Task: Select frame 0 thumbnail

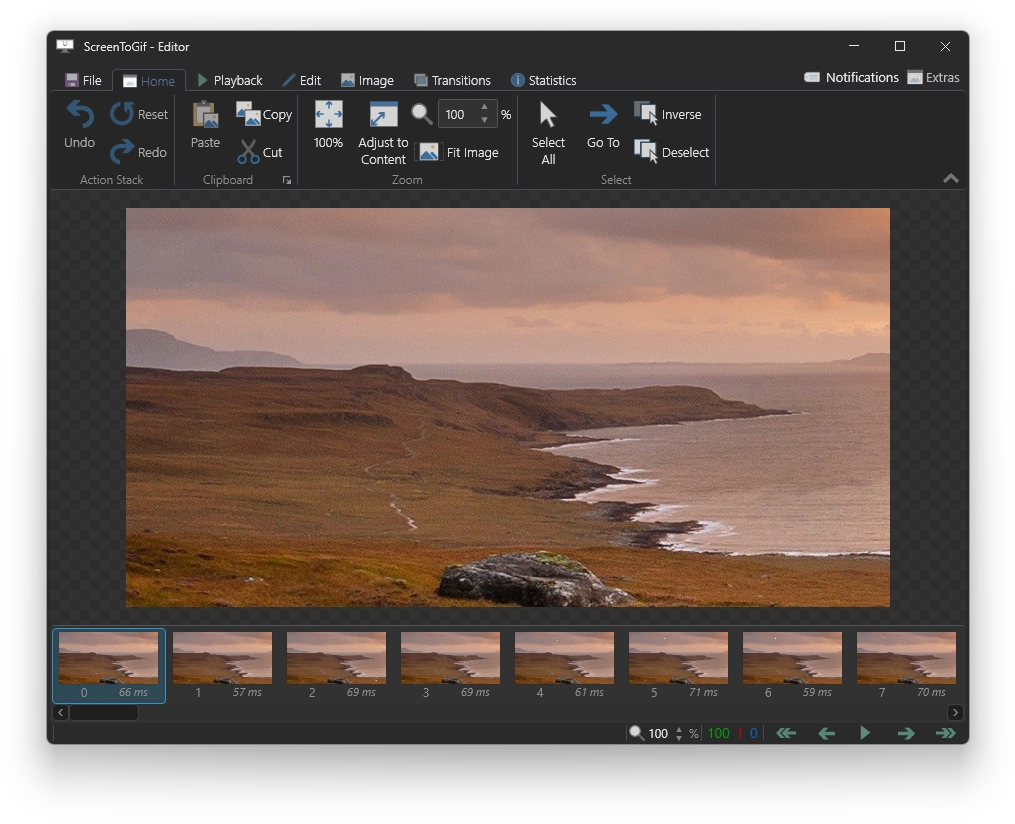Action: tap(109, 665)
